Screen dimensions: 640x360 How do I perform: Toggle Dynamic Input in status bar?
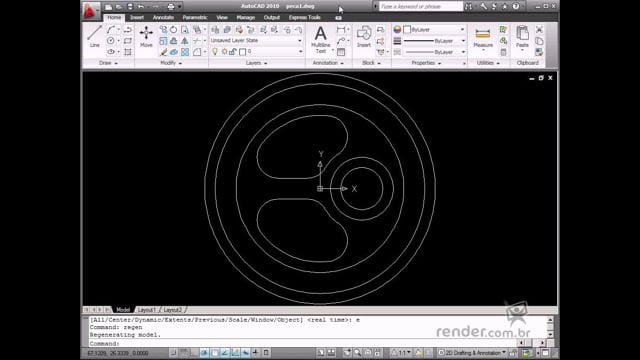246,352
